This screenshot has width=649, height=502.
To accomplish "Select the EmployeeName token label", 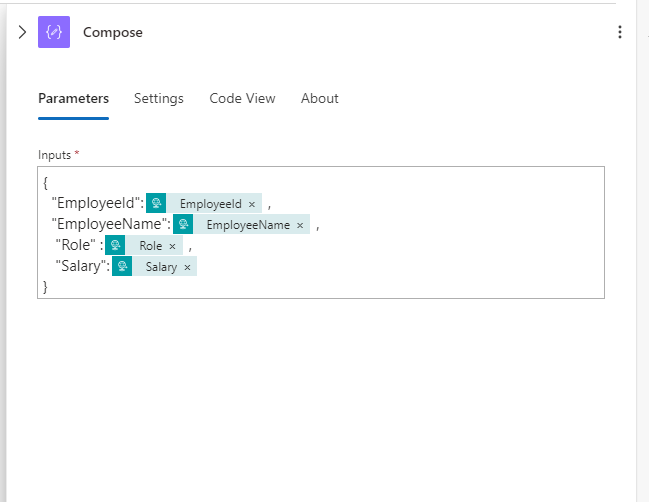I will [x=248, y=225].
